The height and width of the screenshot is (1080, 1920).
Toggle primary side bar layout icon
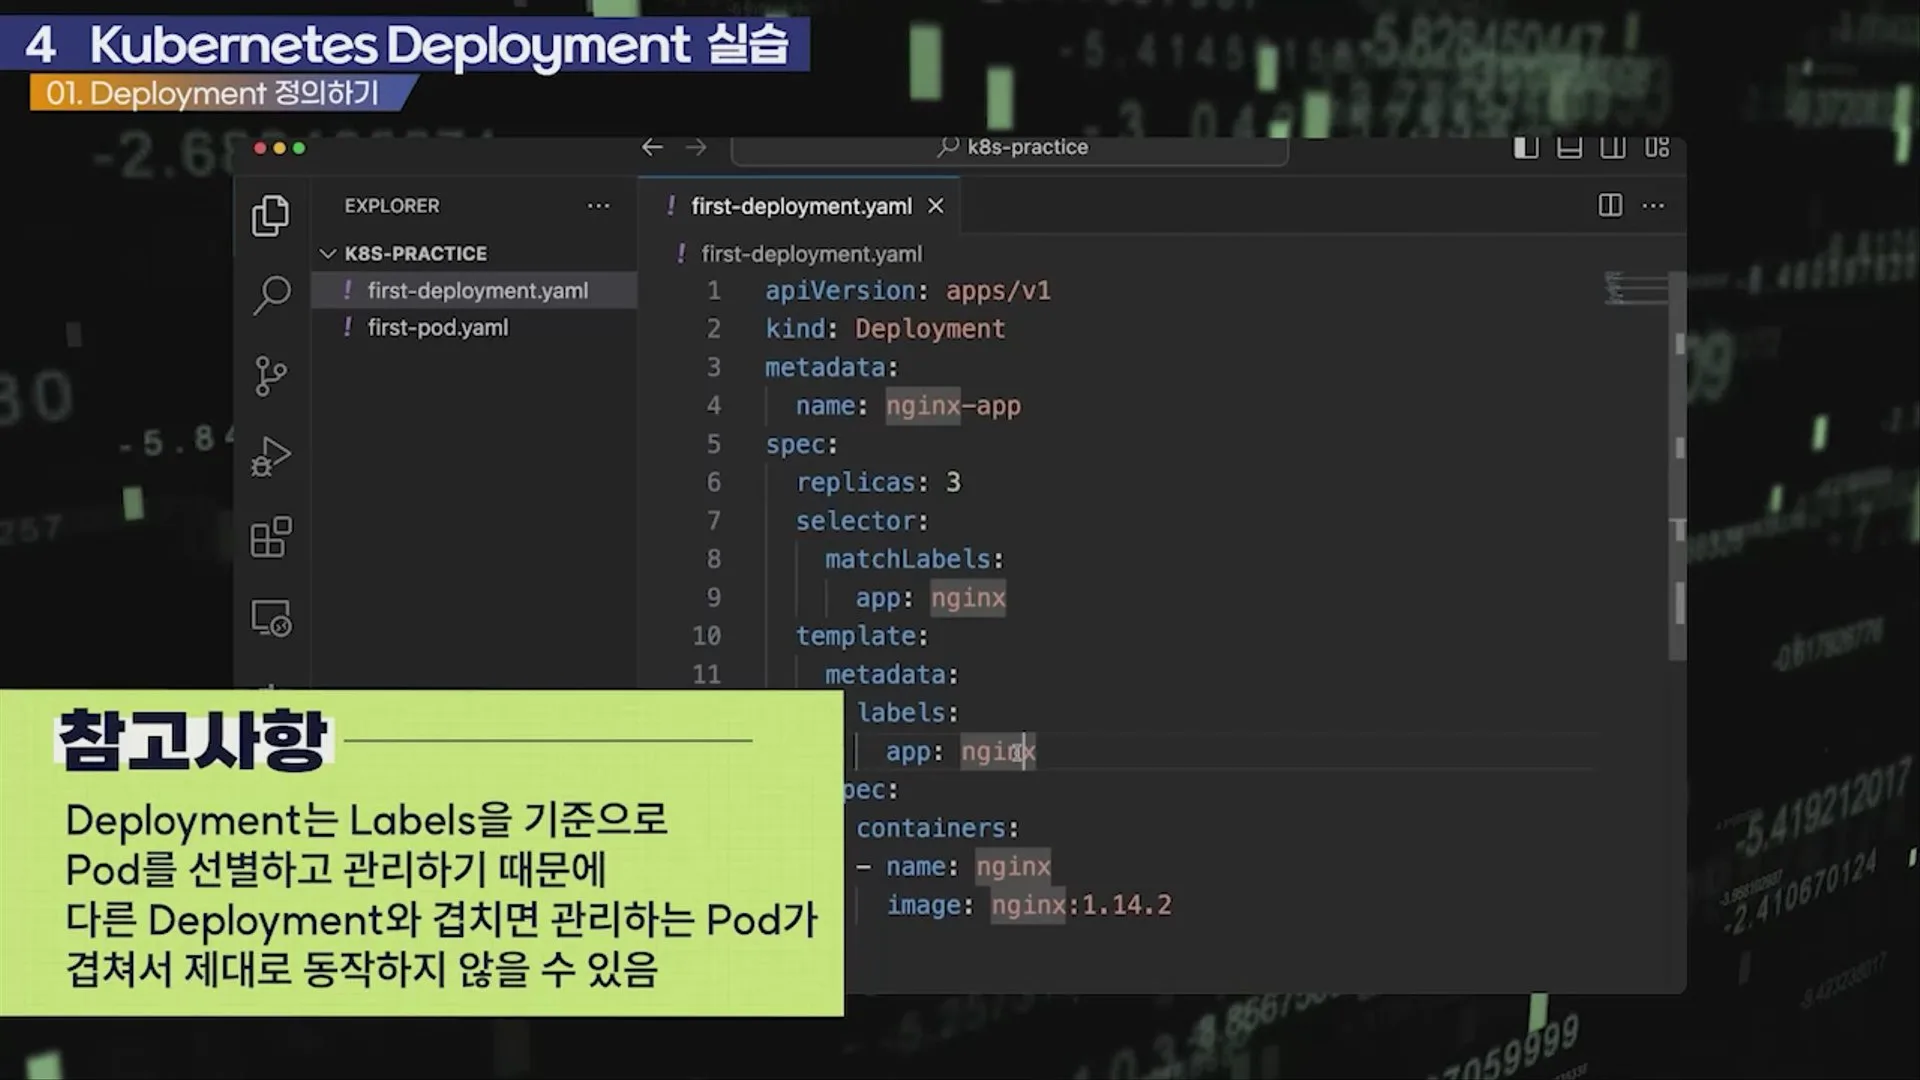pyautogui.click(x=1526, y=148)
